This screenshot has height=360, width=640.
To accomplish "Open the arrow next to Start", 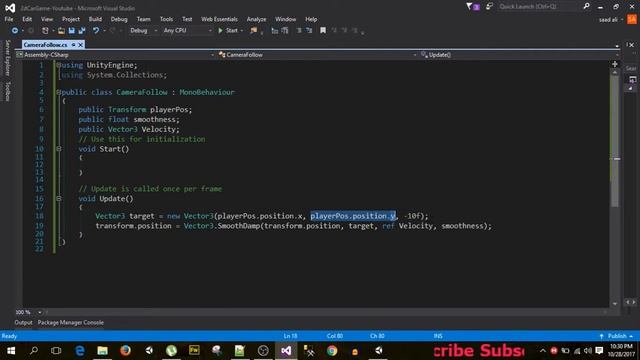I will tap(242, 31).
